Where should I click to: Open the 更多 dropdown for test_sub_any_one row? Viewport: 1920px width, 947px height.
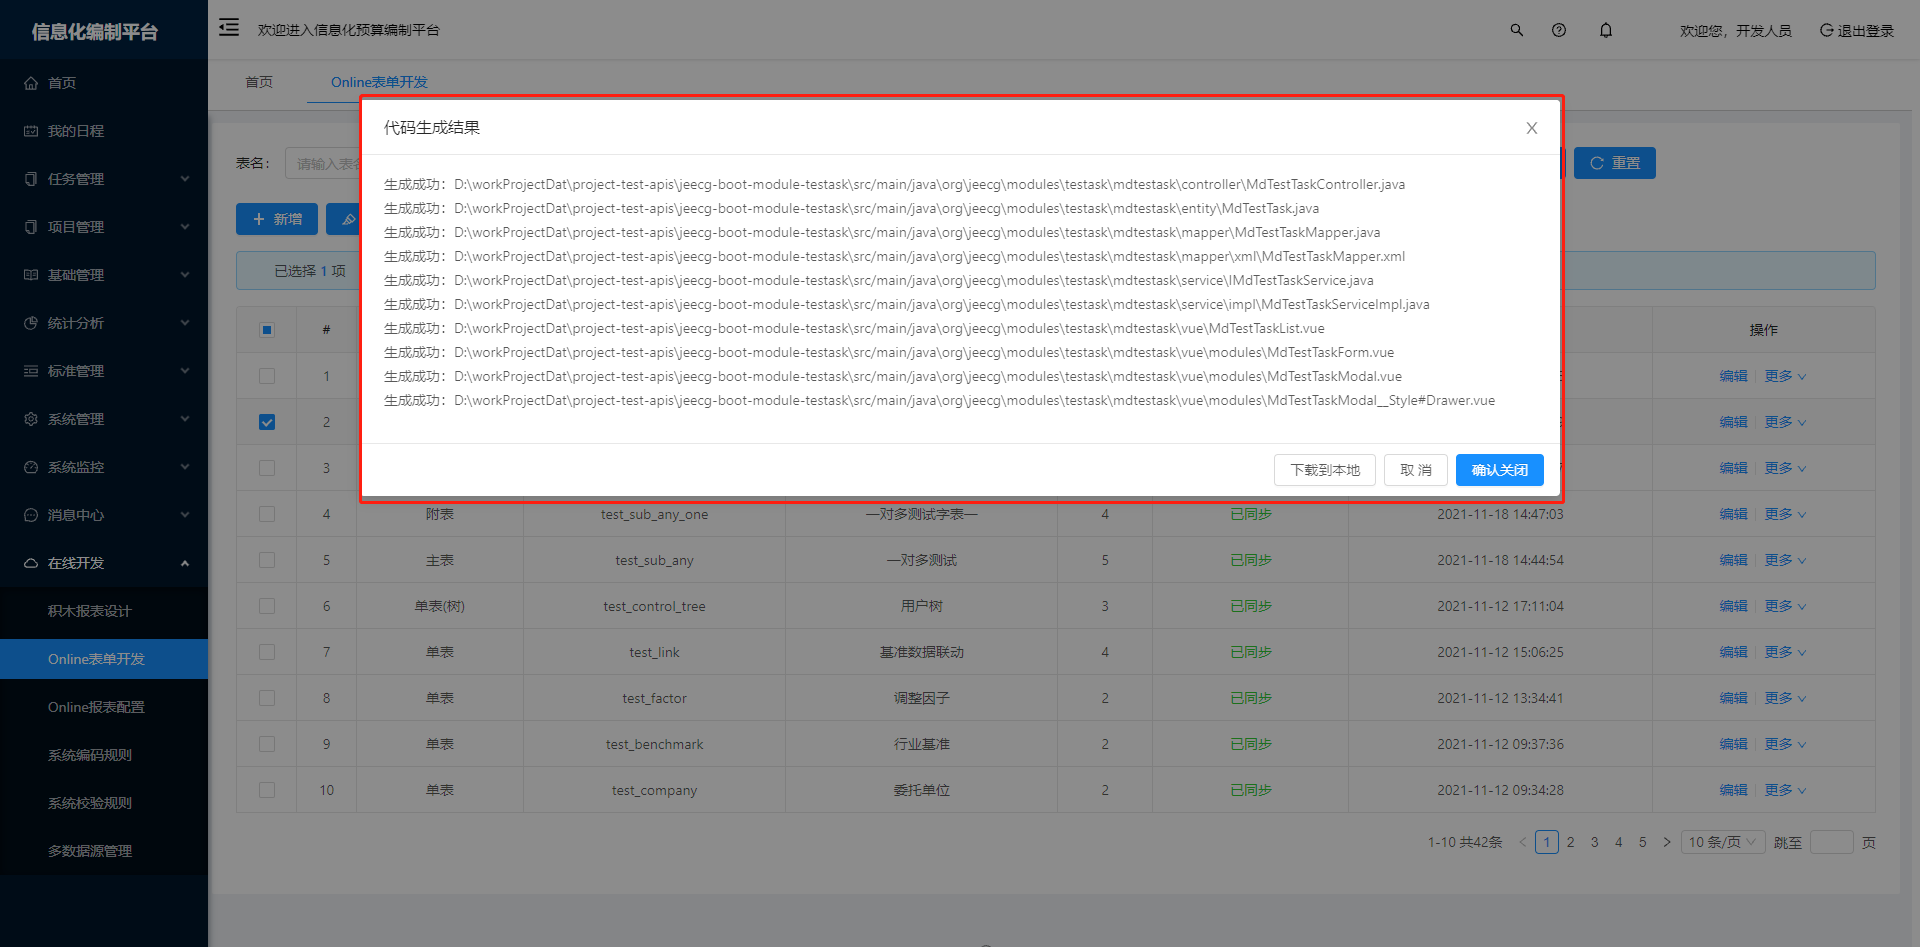pos(1785,514)
